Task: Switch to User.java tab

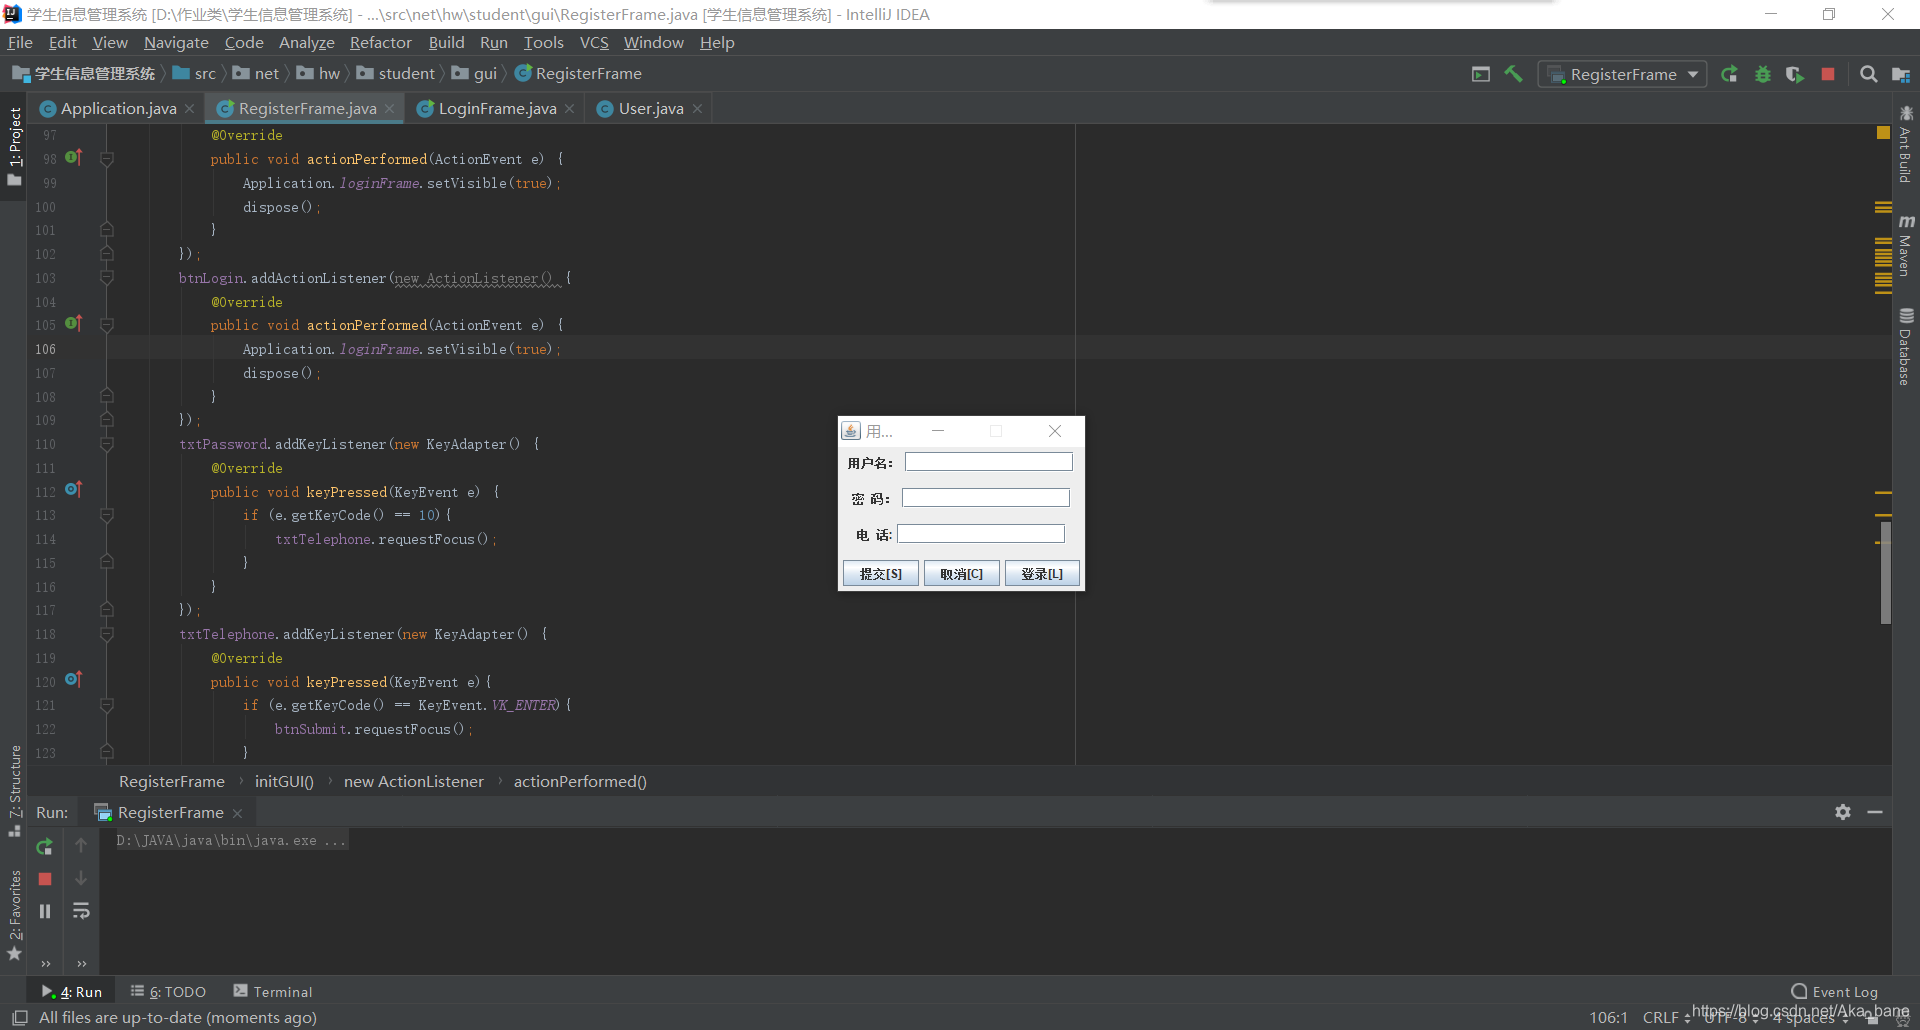Action: 651,108
